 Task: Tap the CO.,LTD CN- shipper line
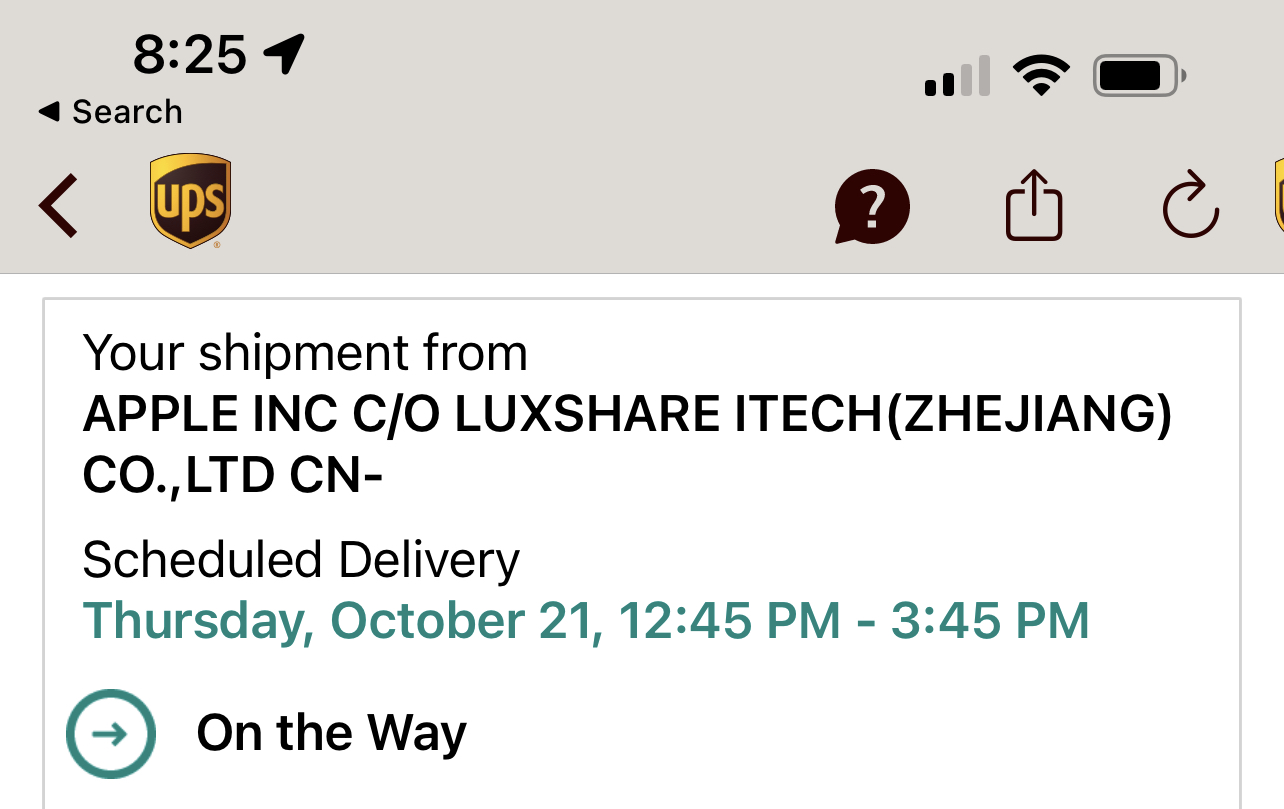pyautogui.click(x=233, y=476)
